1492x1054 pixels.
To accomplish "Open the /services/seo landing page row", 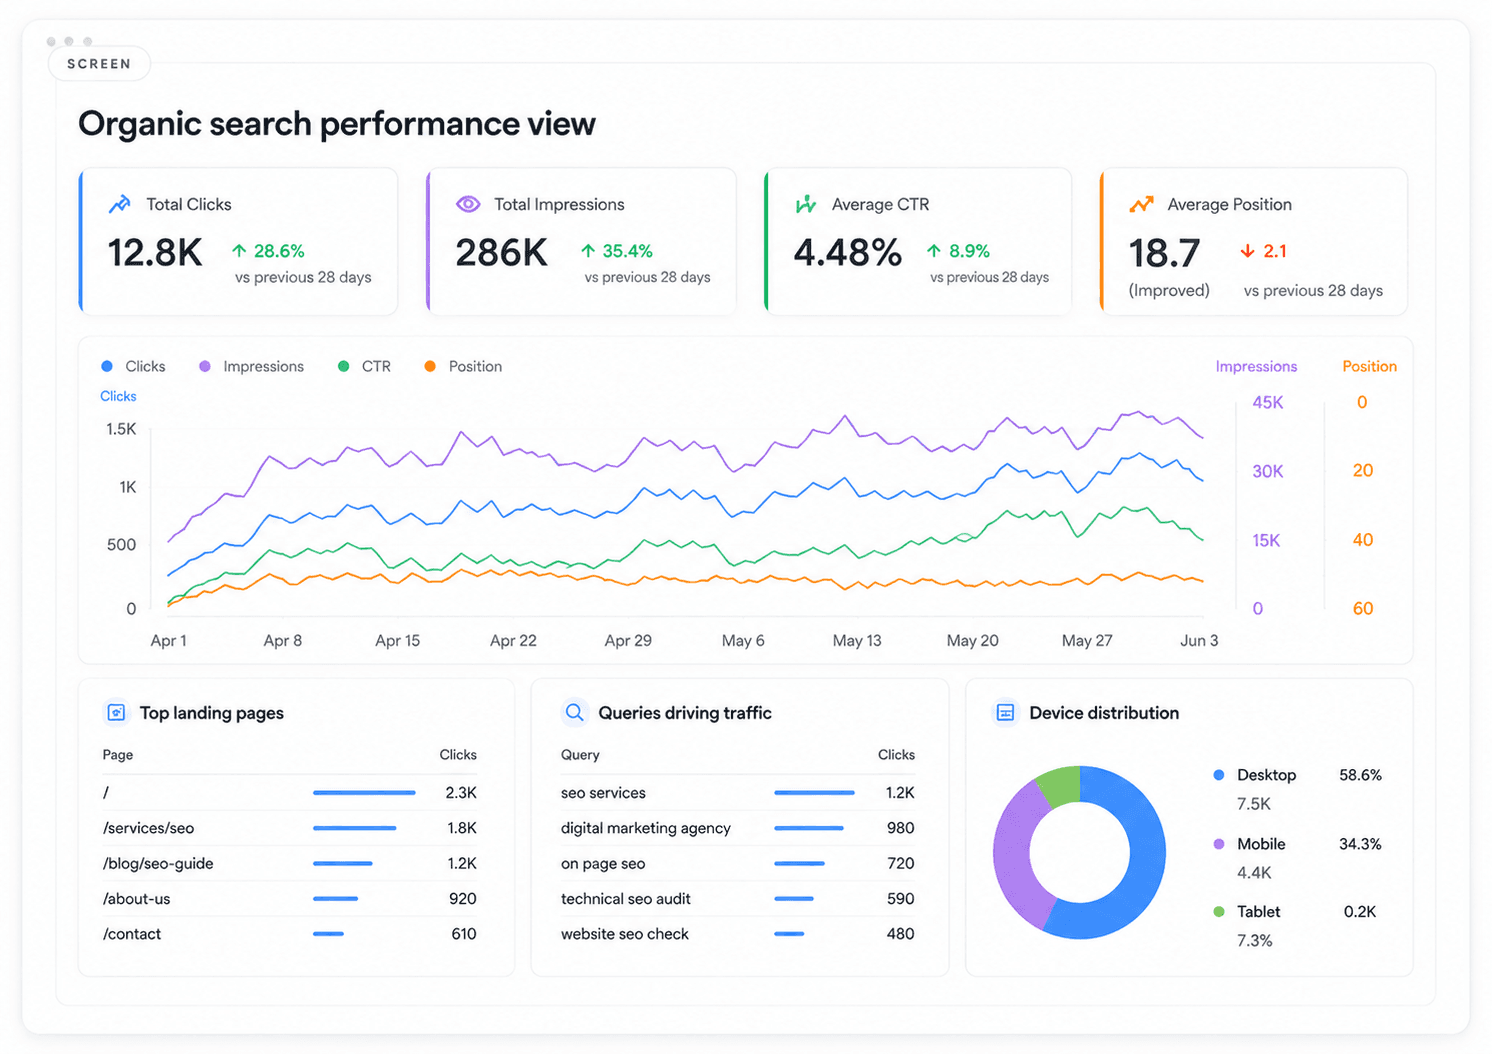I will pyautogui.click(x=289, y=828).
